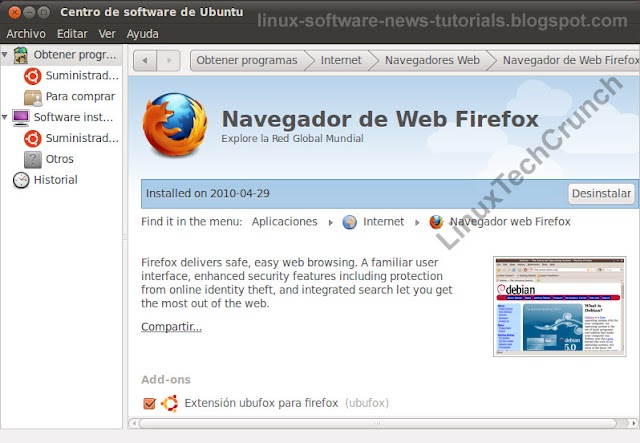Click the back navigation arrow button

coord(145,61)
